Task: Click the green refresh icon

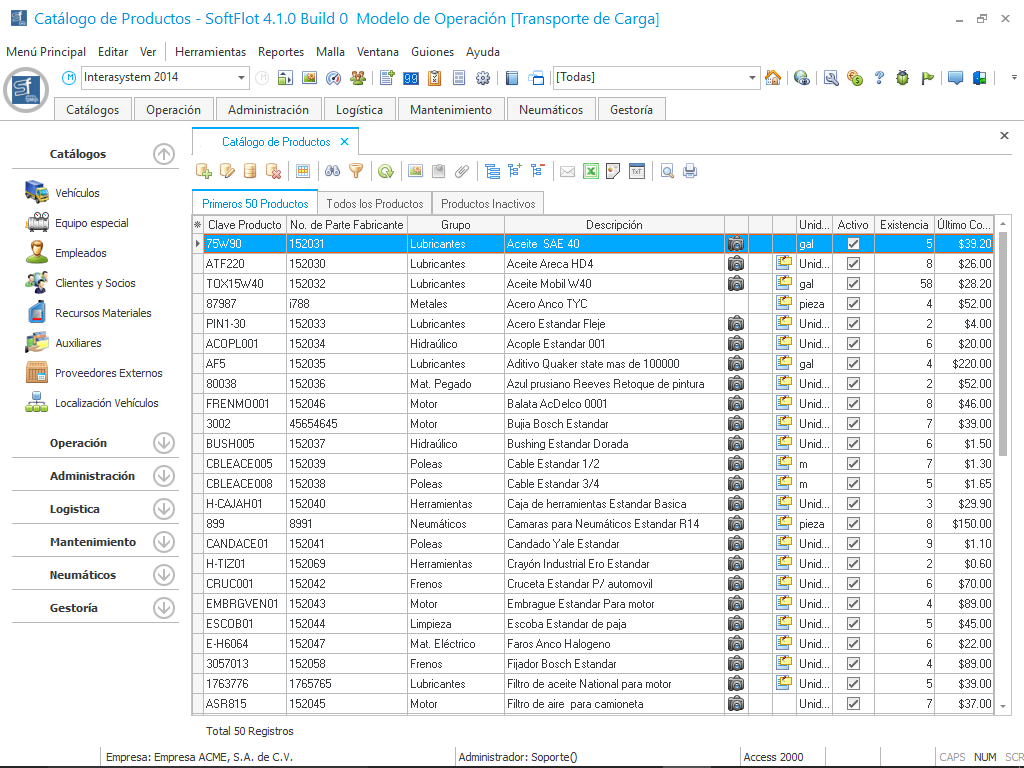Action: (385, 171)
